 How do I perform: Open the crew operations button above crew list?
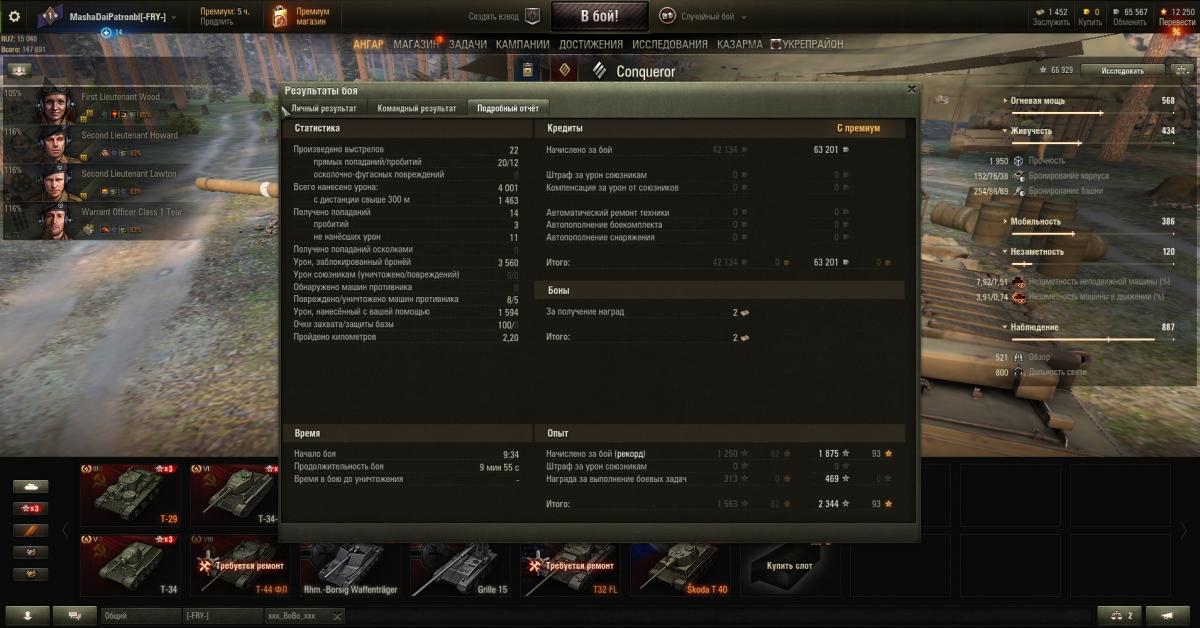pyautogui.click(x=21, y=71)
